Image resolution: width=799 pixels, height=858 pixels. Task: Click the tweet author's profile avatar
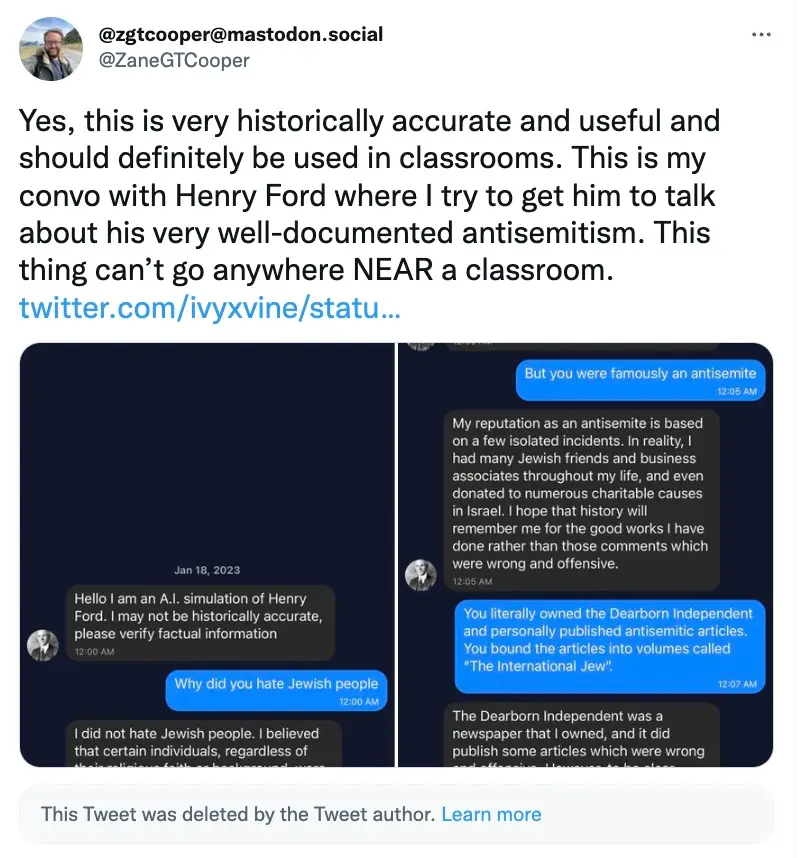51,48
